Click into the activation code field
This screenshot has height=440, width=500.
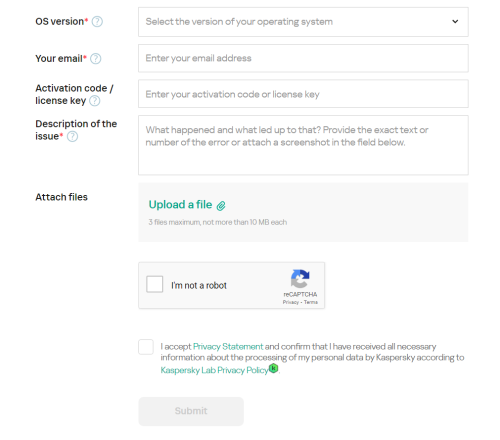[303, 94]
